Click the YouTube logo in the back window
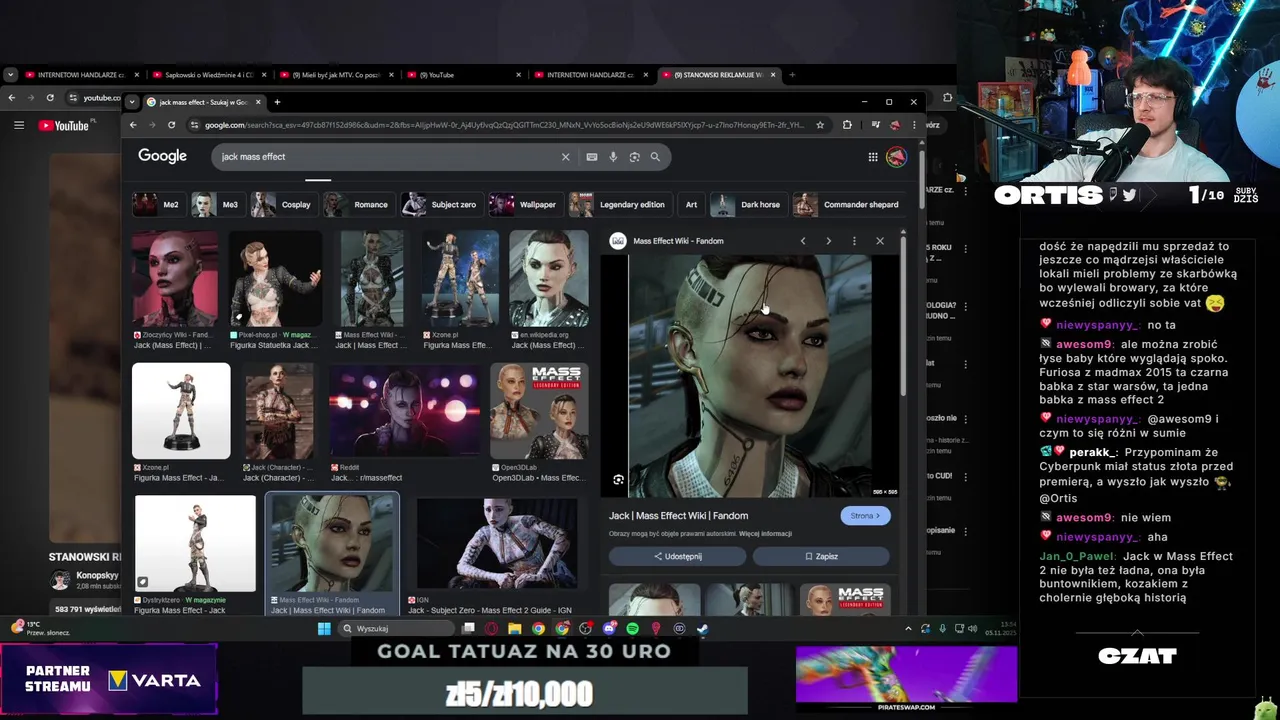Viewport: 1280px width, 720px height. click(64, 125)
